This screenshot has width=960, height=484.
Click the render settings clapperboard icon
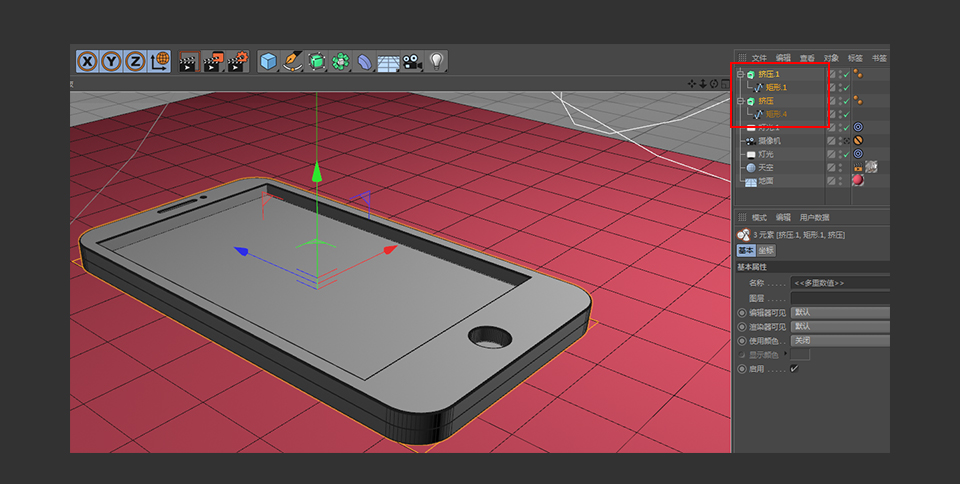point(237,62)
